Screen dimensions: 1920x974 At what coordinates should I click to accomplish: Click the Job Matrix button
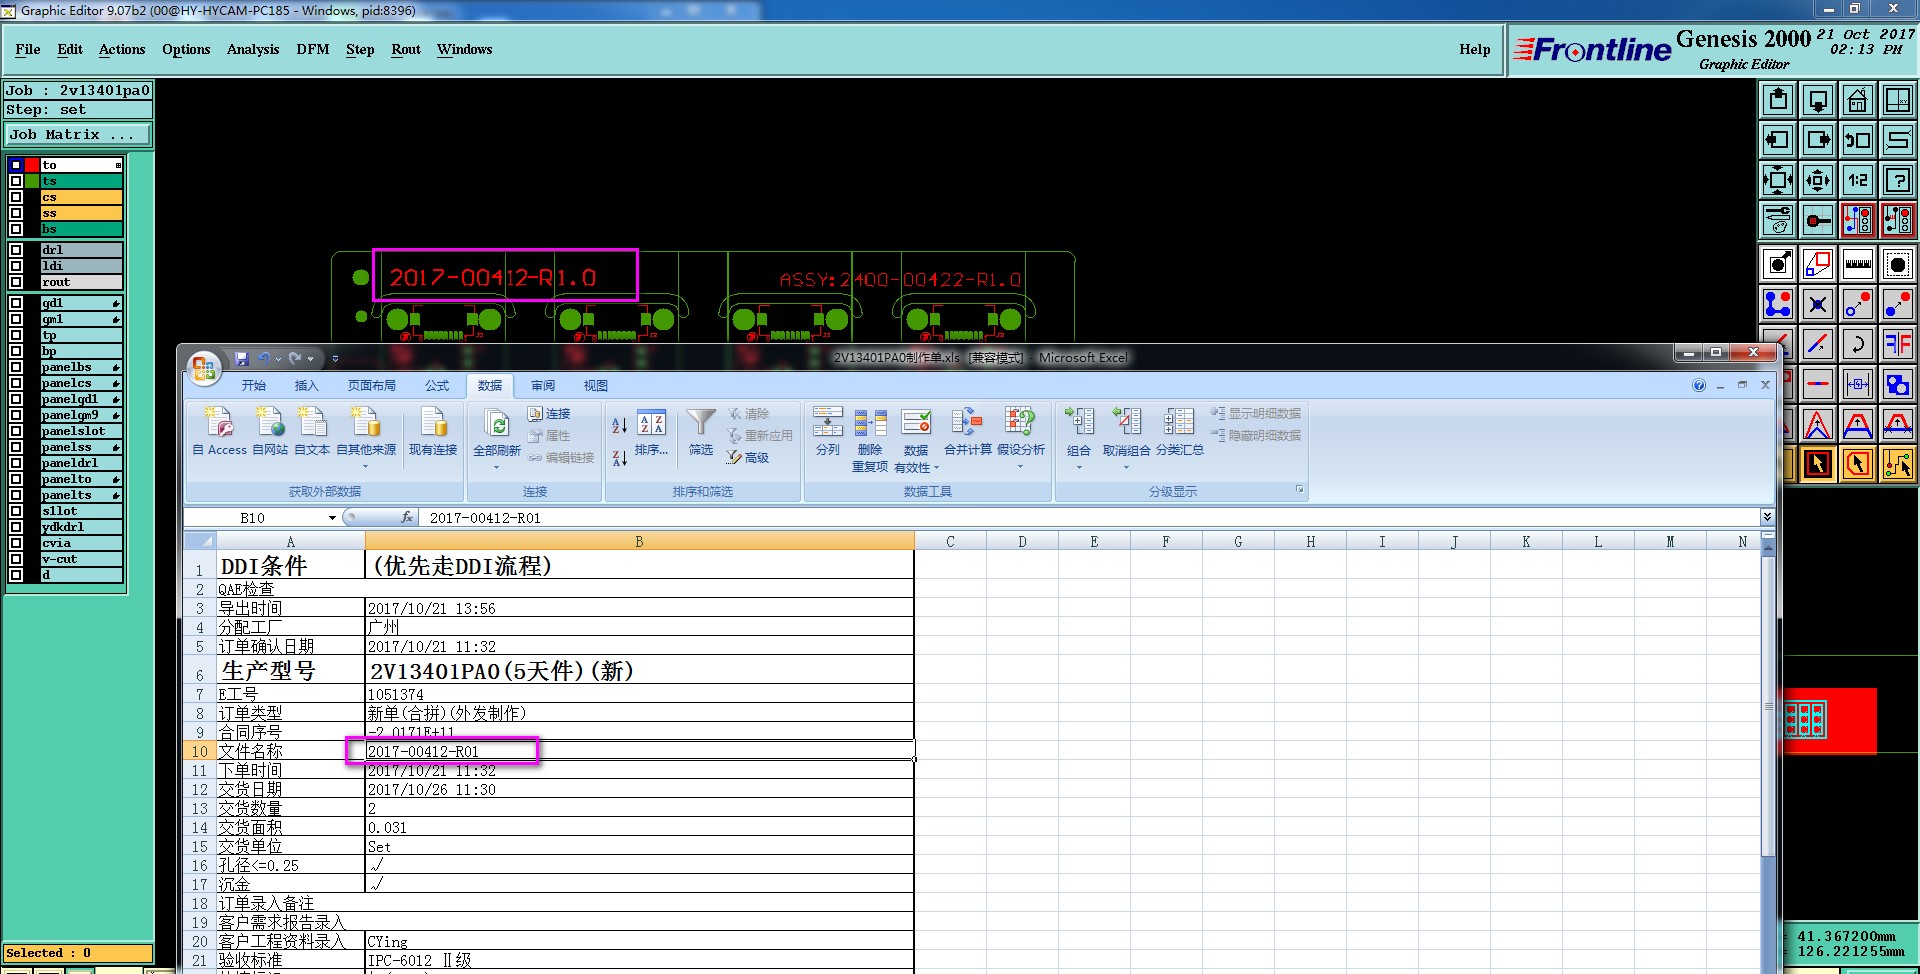[78, 134]
